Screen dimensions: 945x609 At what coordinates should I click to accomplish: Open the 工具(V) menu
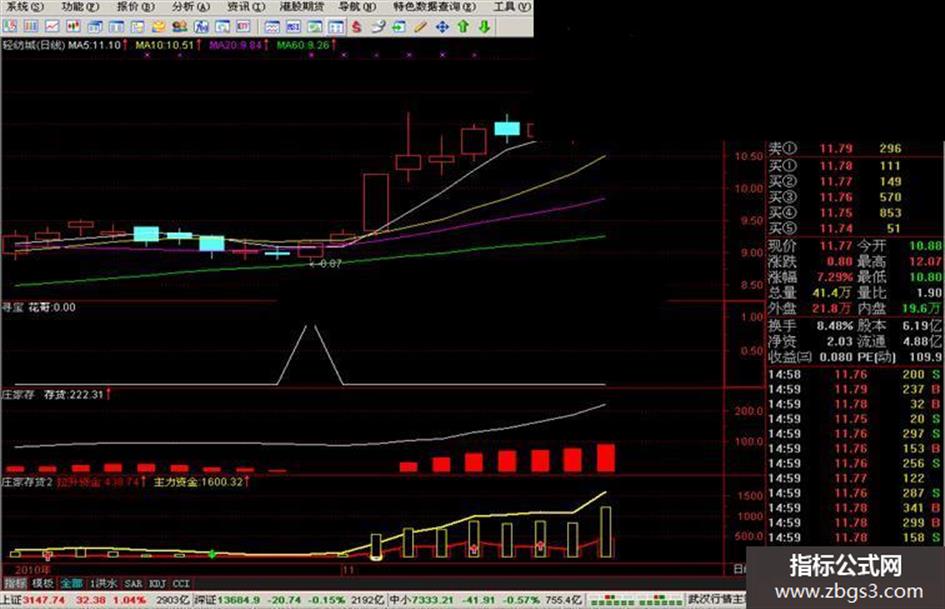click(512, 7)
